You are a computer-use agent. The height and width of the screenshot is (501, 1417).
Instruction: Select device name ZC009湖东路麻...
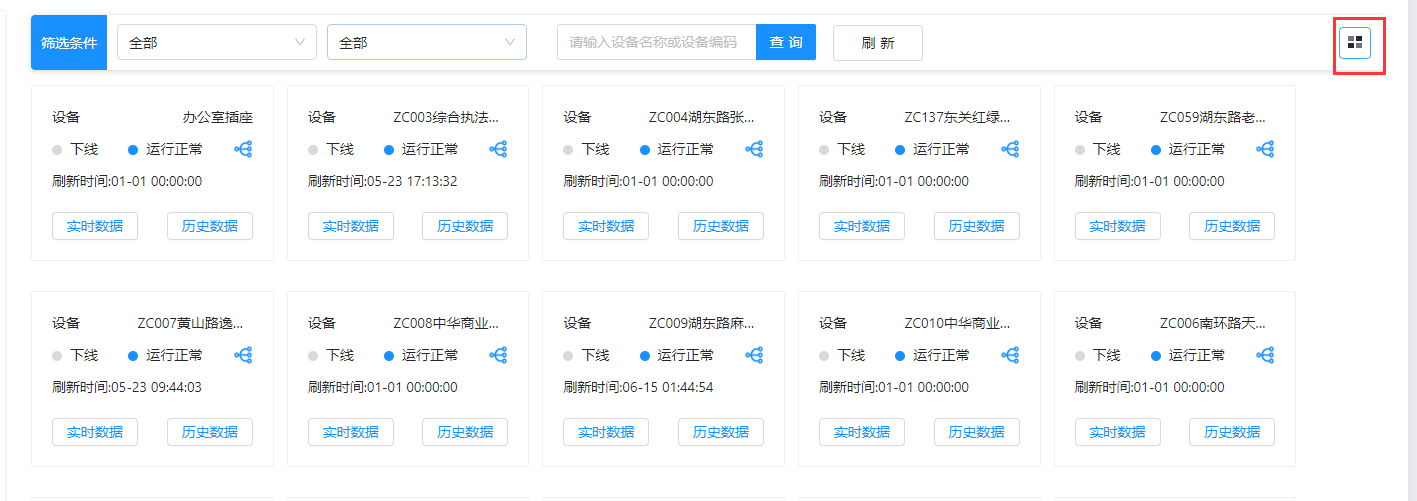tap(702, 323)
